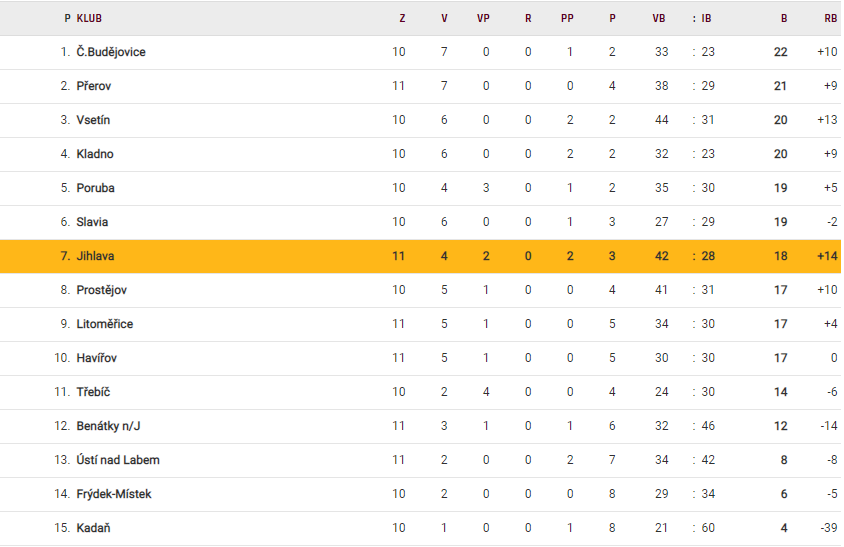Click the VB goals-for column header

pyautogui.click(x=659, y=18)
